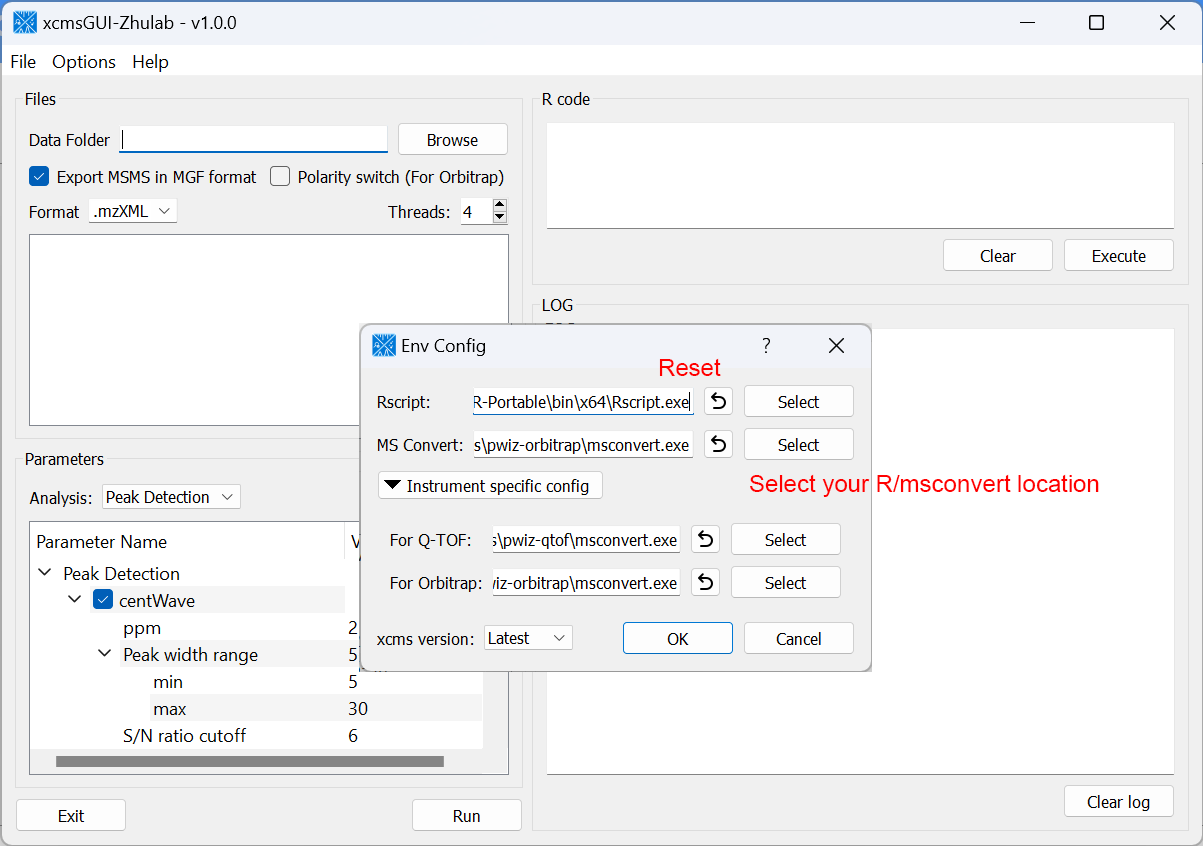Click the MS Convert path field
1204x846 pixels.
(583, 445)
